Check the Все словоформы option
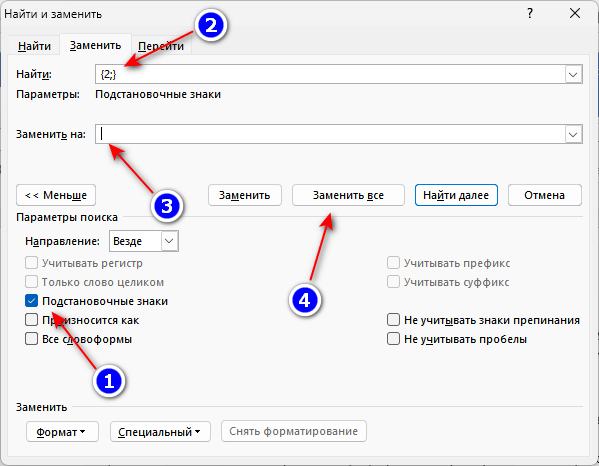This screenshot has width=599, height=466. (31, 339)
